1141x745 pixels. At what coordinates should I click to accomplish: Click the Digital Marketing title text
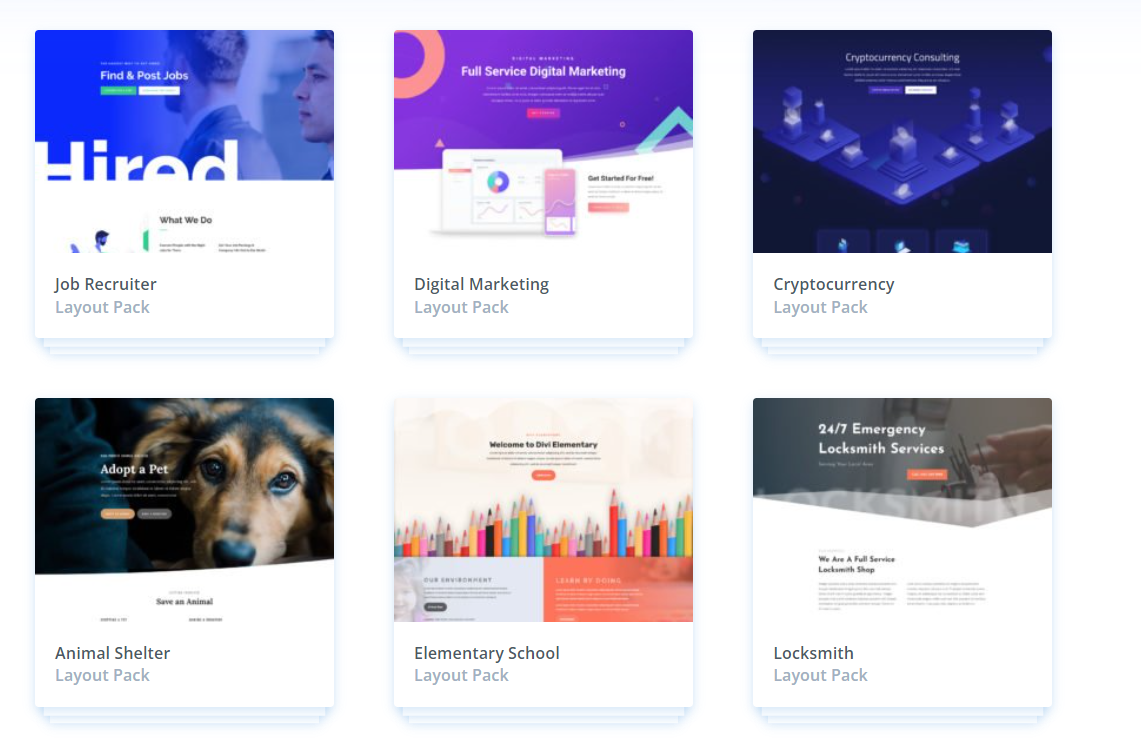482,284
